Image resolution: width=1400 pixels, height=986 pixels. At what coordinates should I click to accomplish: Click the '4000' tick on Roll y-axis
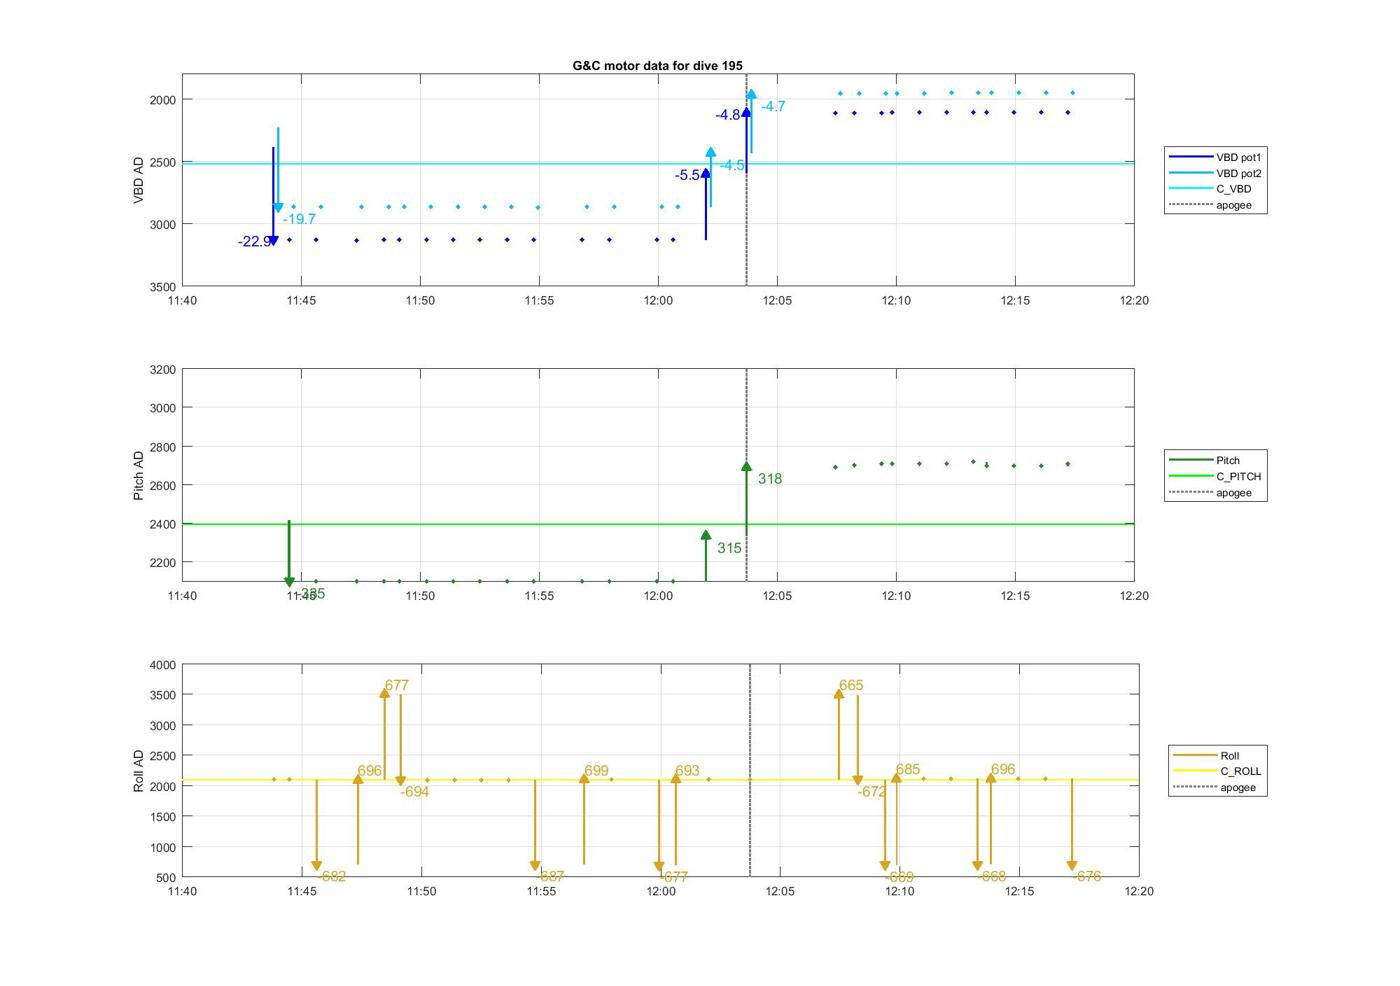(x=162, y=665)
